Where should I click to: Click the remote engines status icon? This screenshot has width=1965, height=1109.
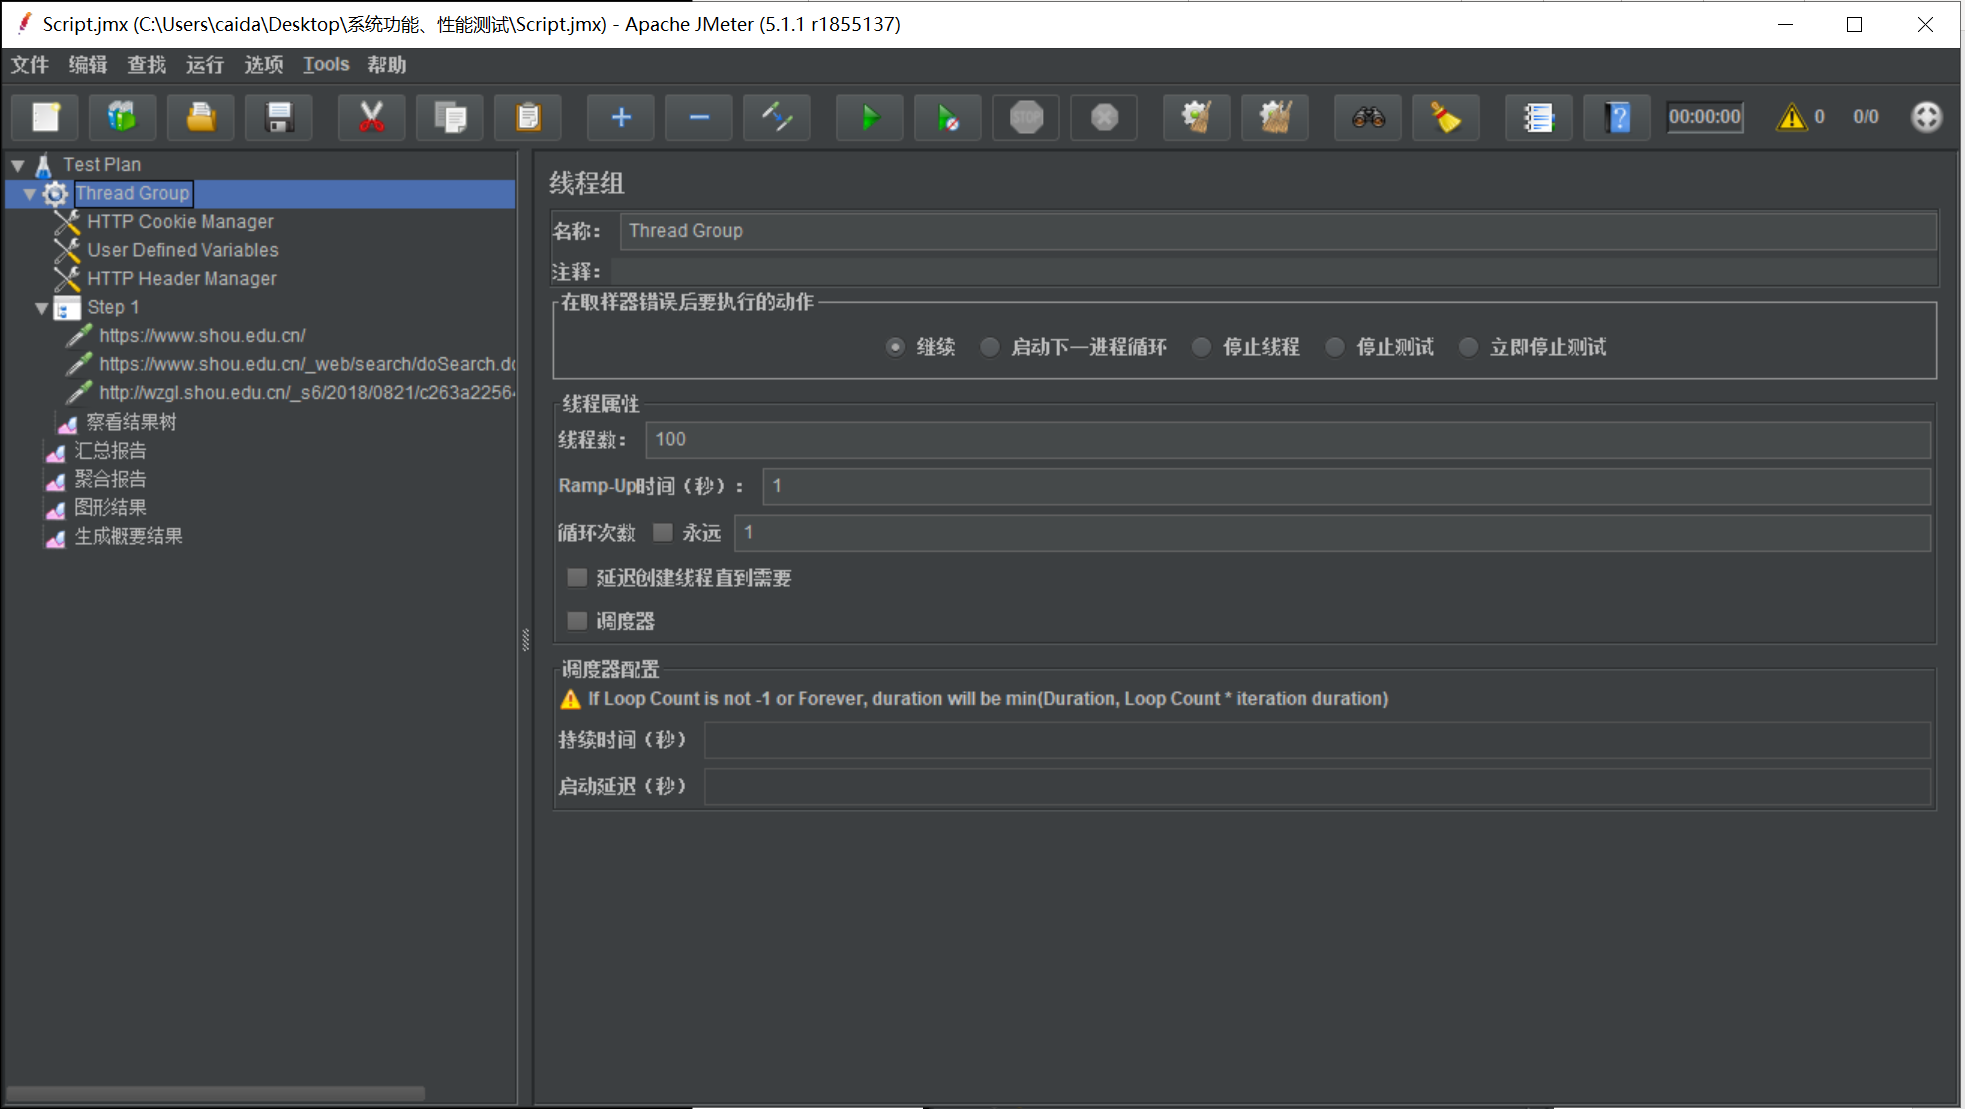pyautogui.click(x=1926, y=117)
